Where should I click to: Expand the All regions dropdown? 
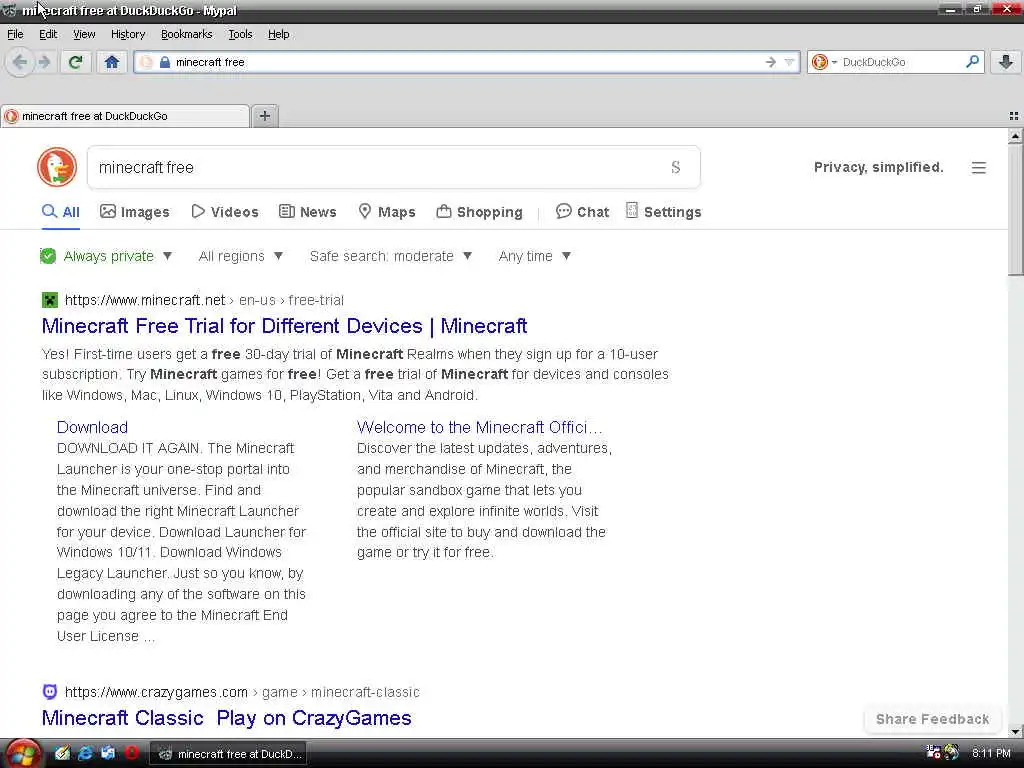(x=240, y=256)
